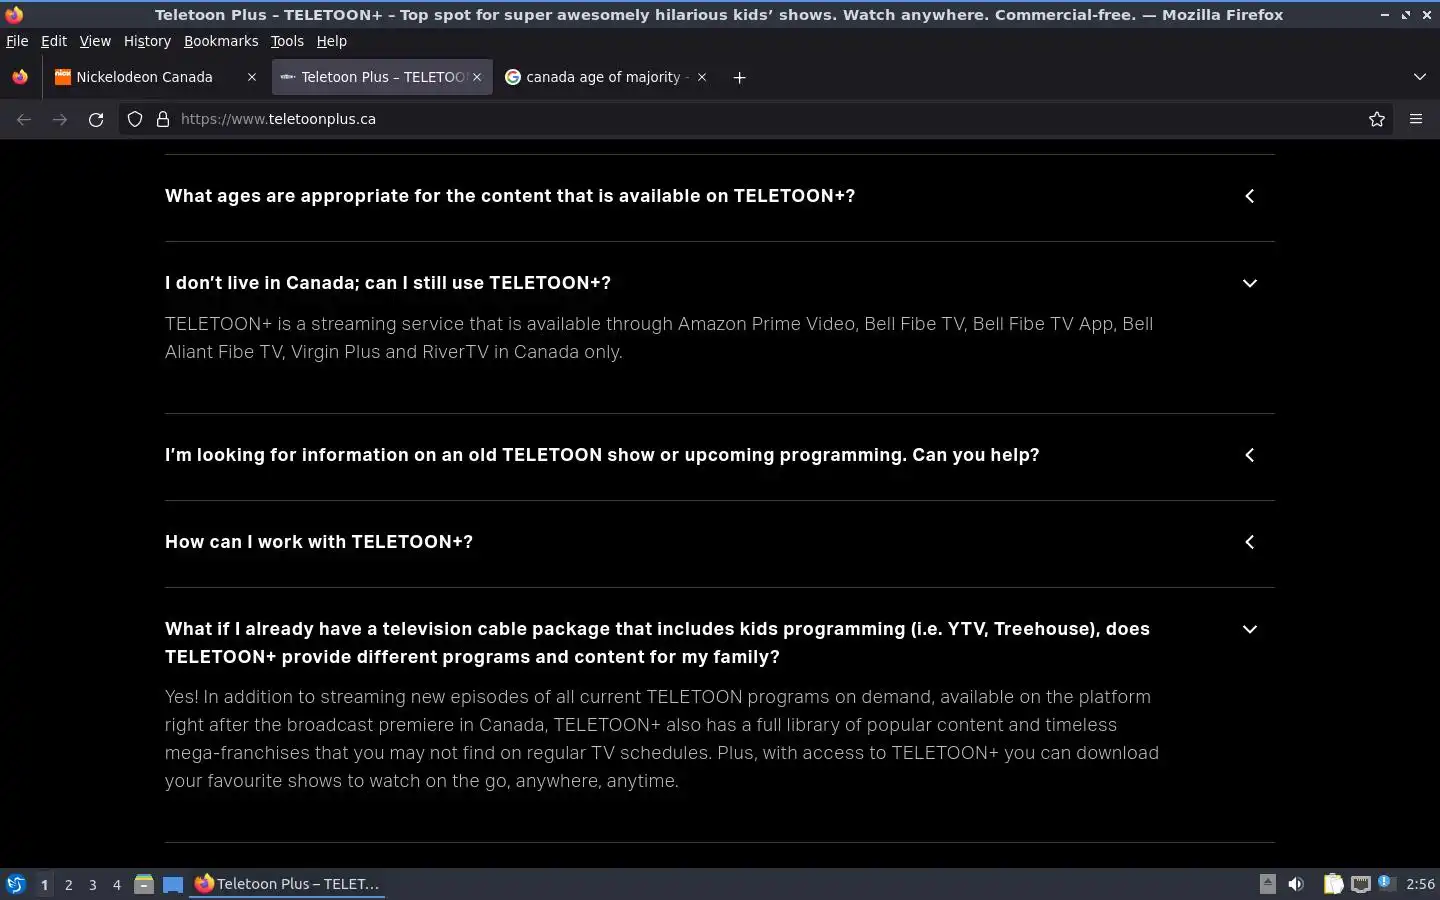Image resolution: width=1440 pixels, height=900 pixels.
Task: Switch to workspace 4
Action: 116,884
